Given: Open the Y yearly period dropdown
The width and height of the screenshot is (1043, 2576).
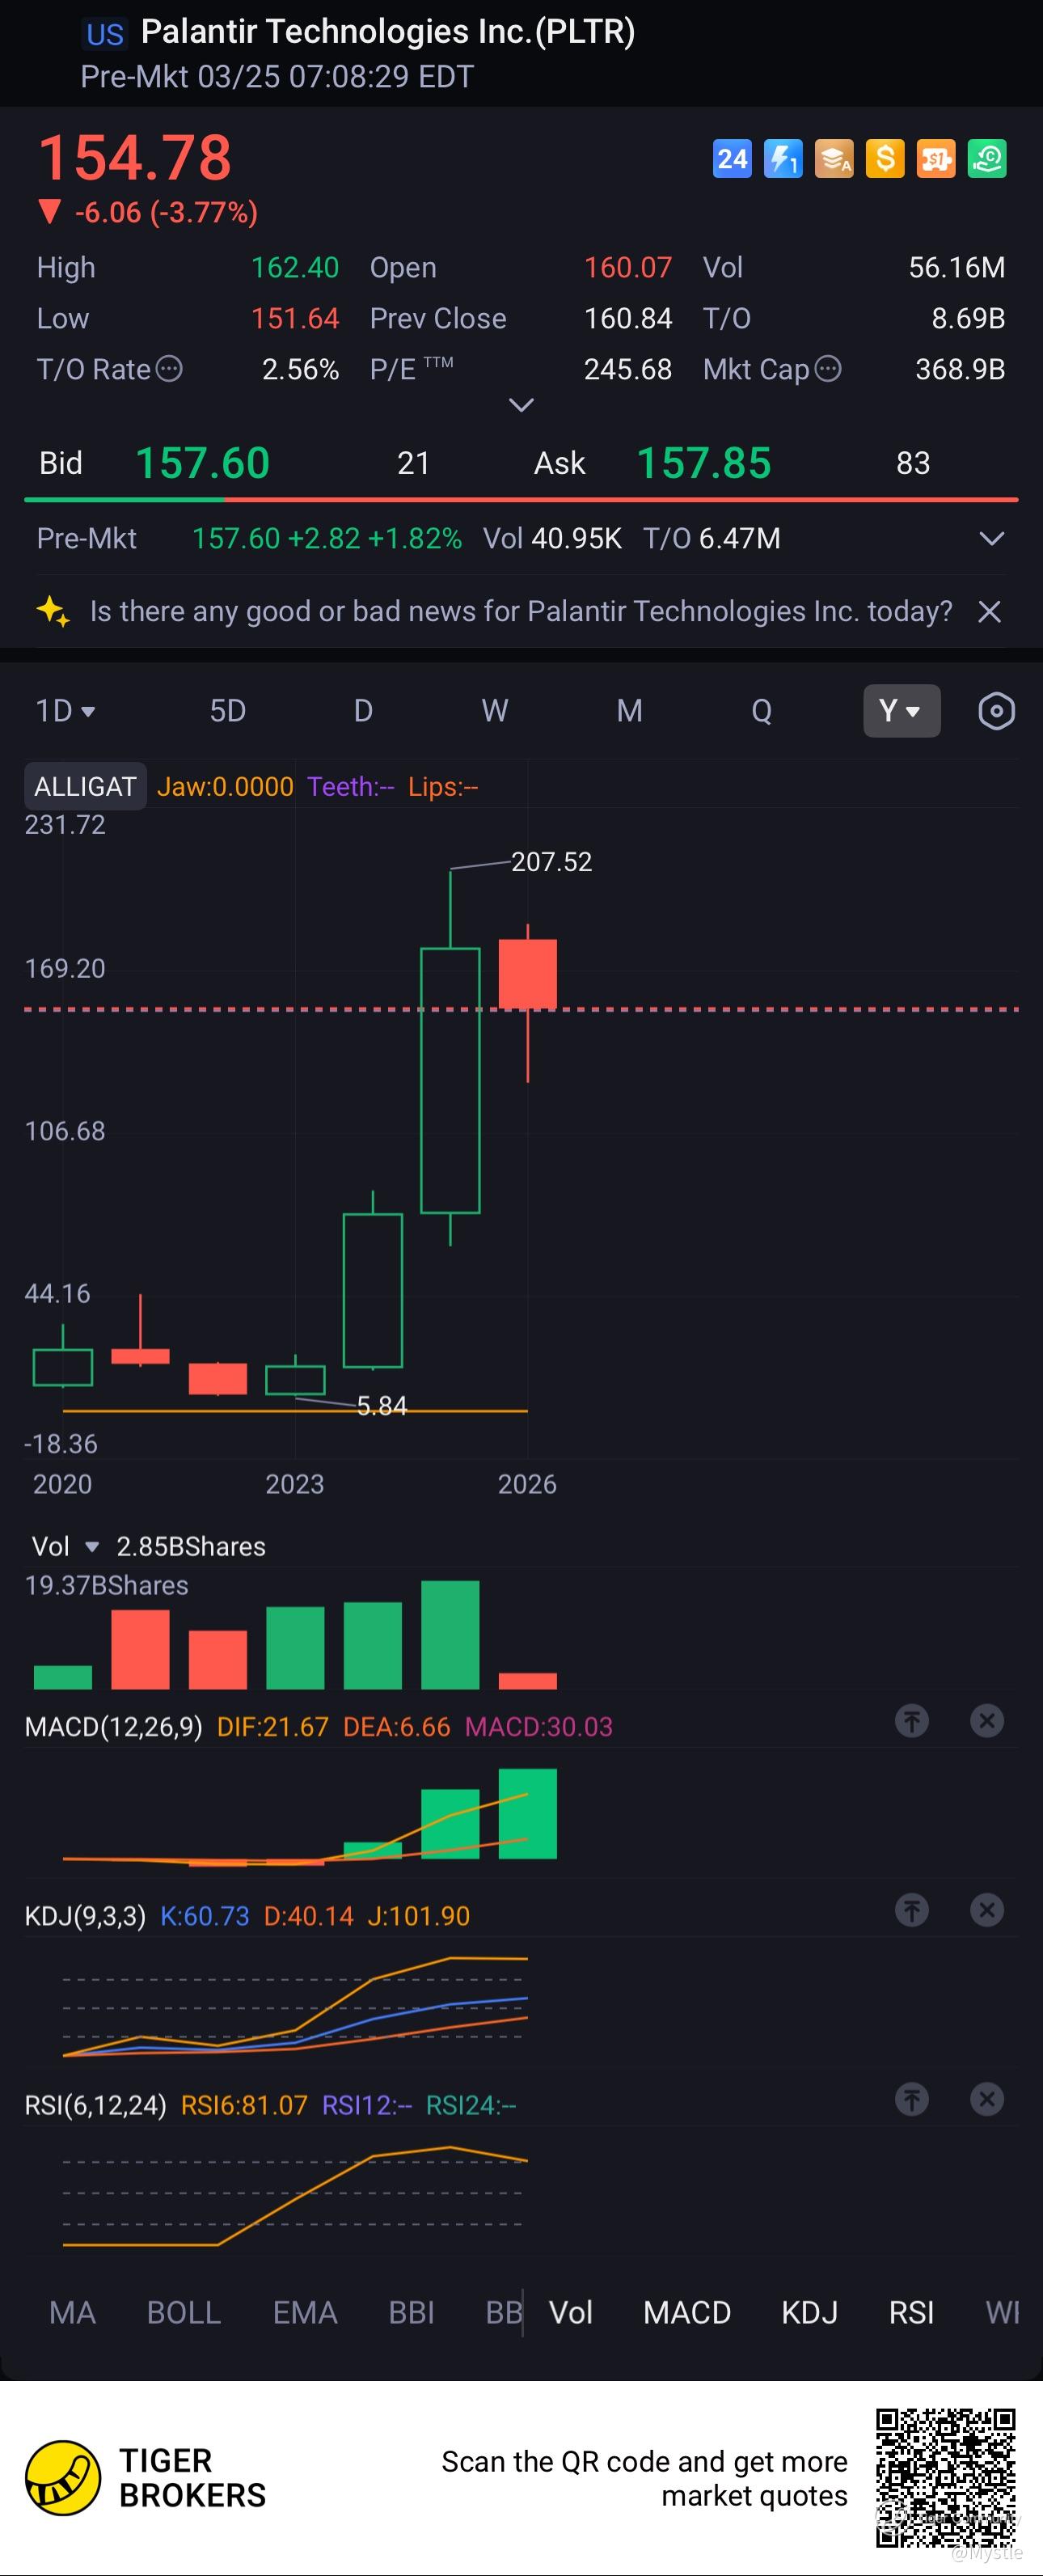Looking at the screenshot, I should click(901, 711).
